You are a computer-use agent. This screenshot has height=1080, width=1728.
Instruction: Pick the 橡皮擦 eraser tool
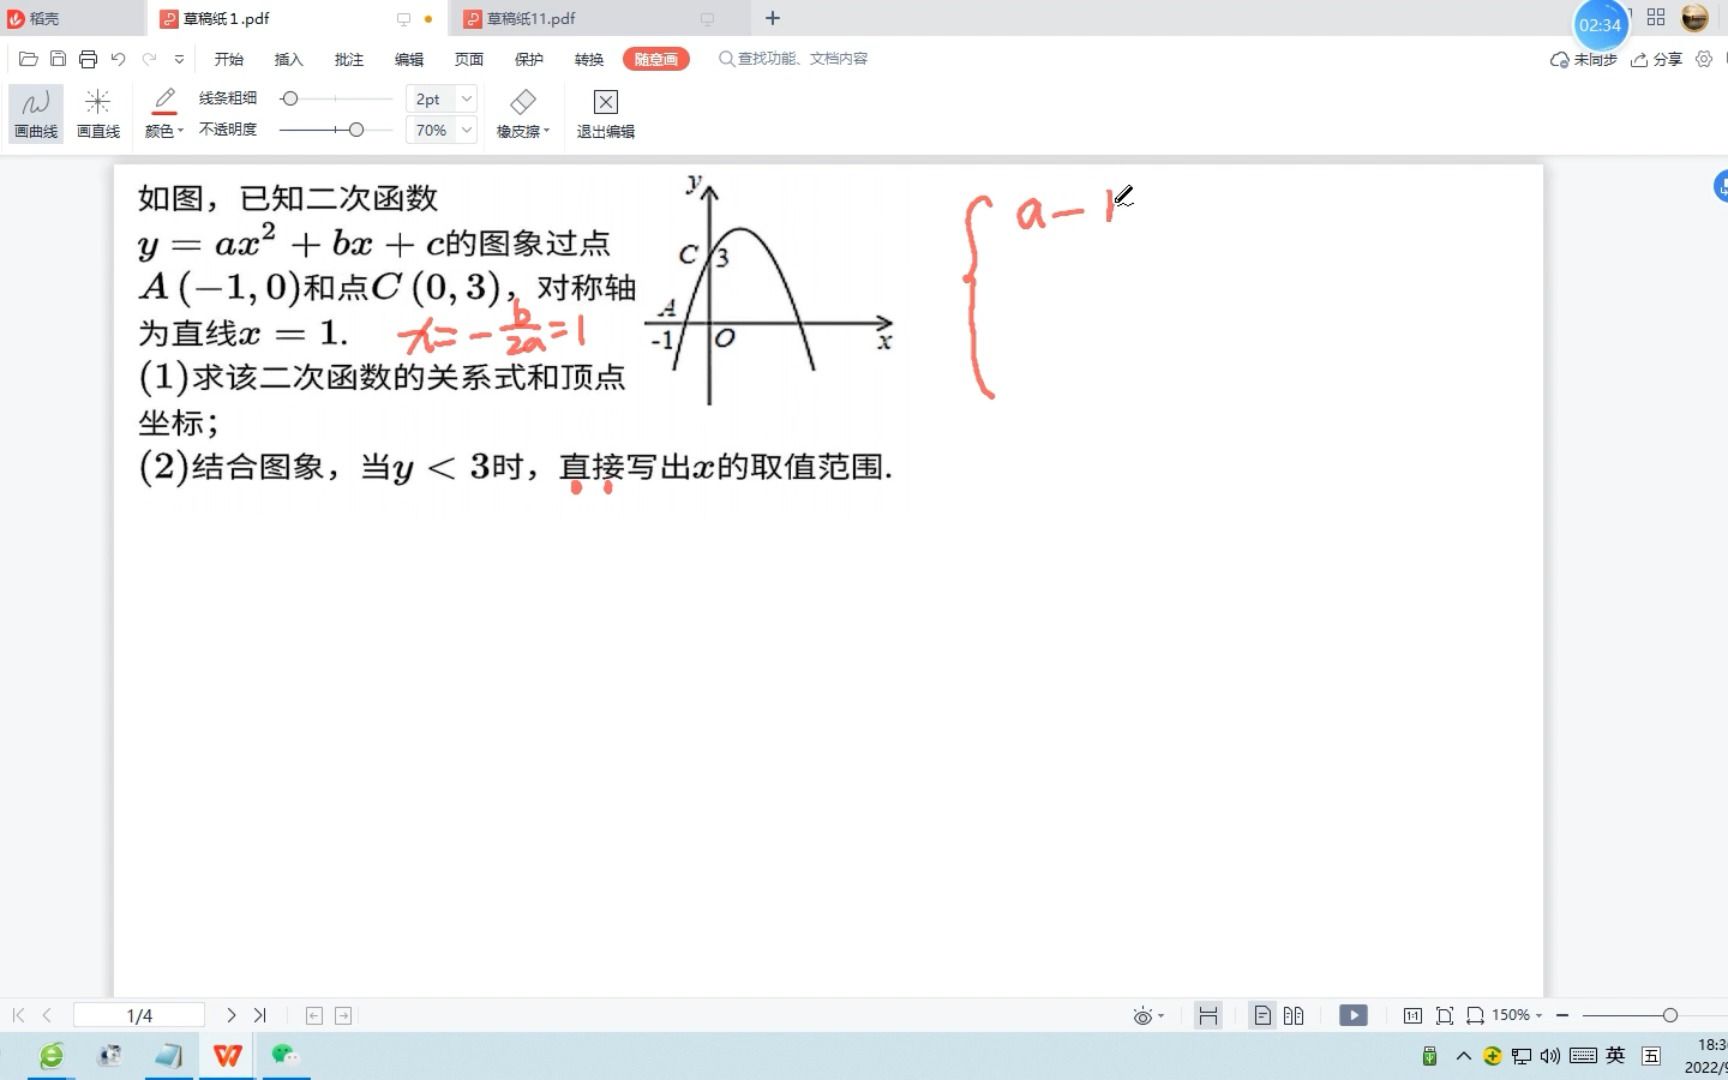pos(521,110)
